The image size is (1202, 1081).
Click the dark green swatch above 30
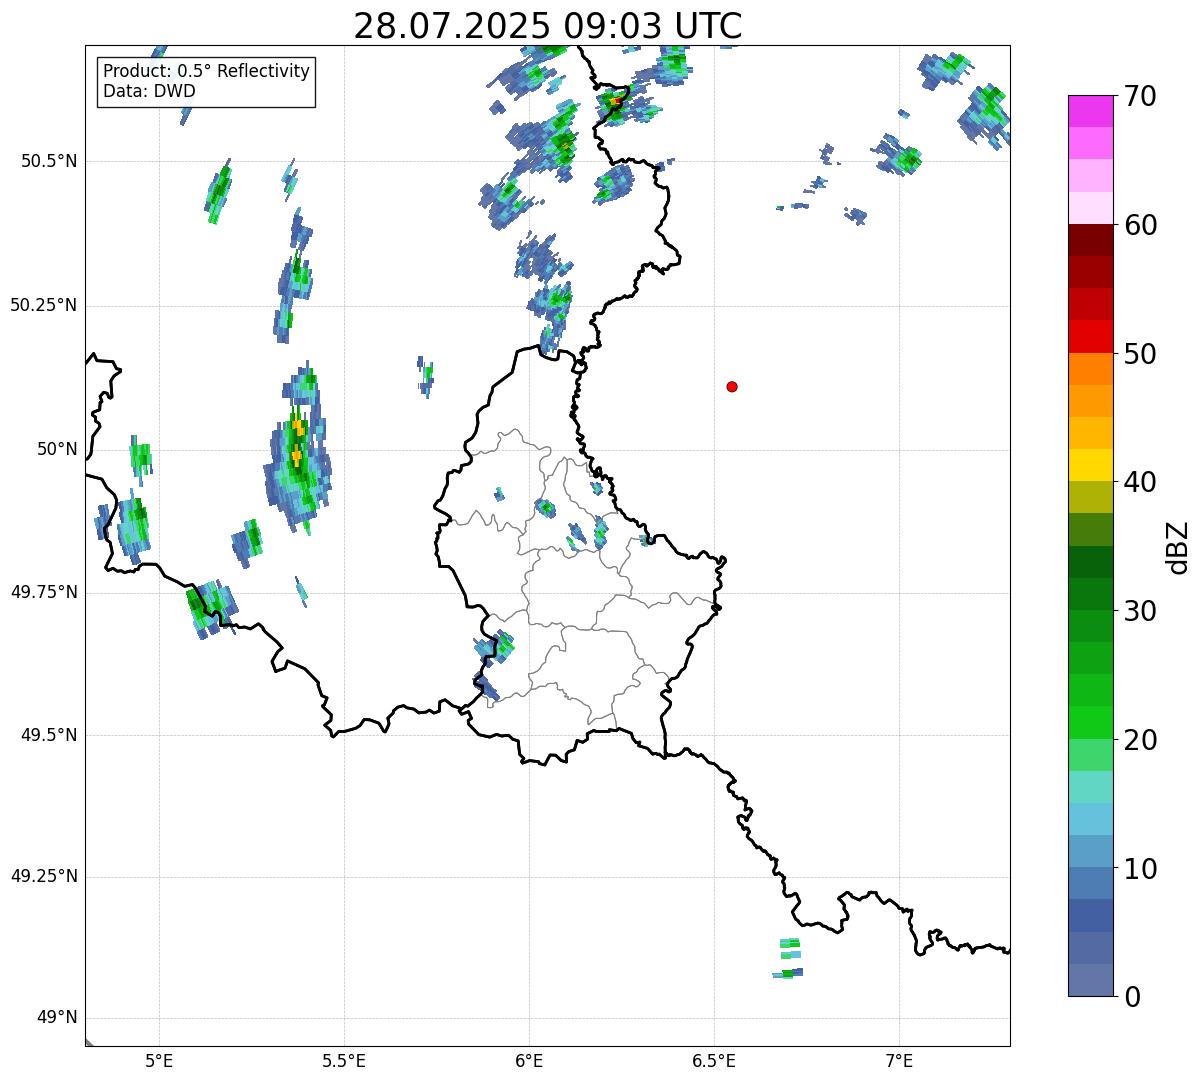pos(1091,594)
